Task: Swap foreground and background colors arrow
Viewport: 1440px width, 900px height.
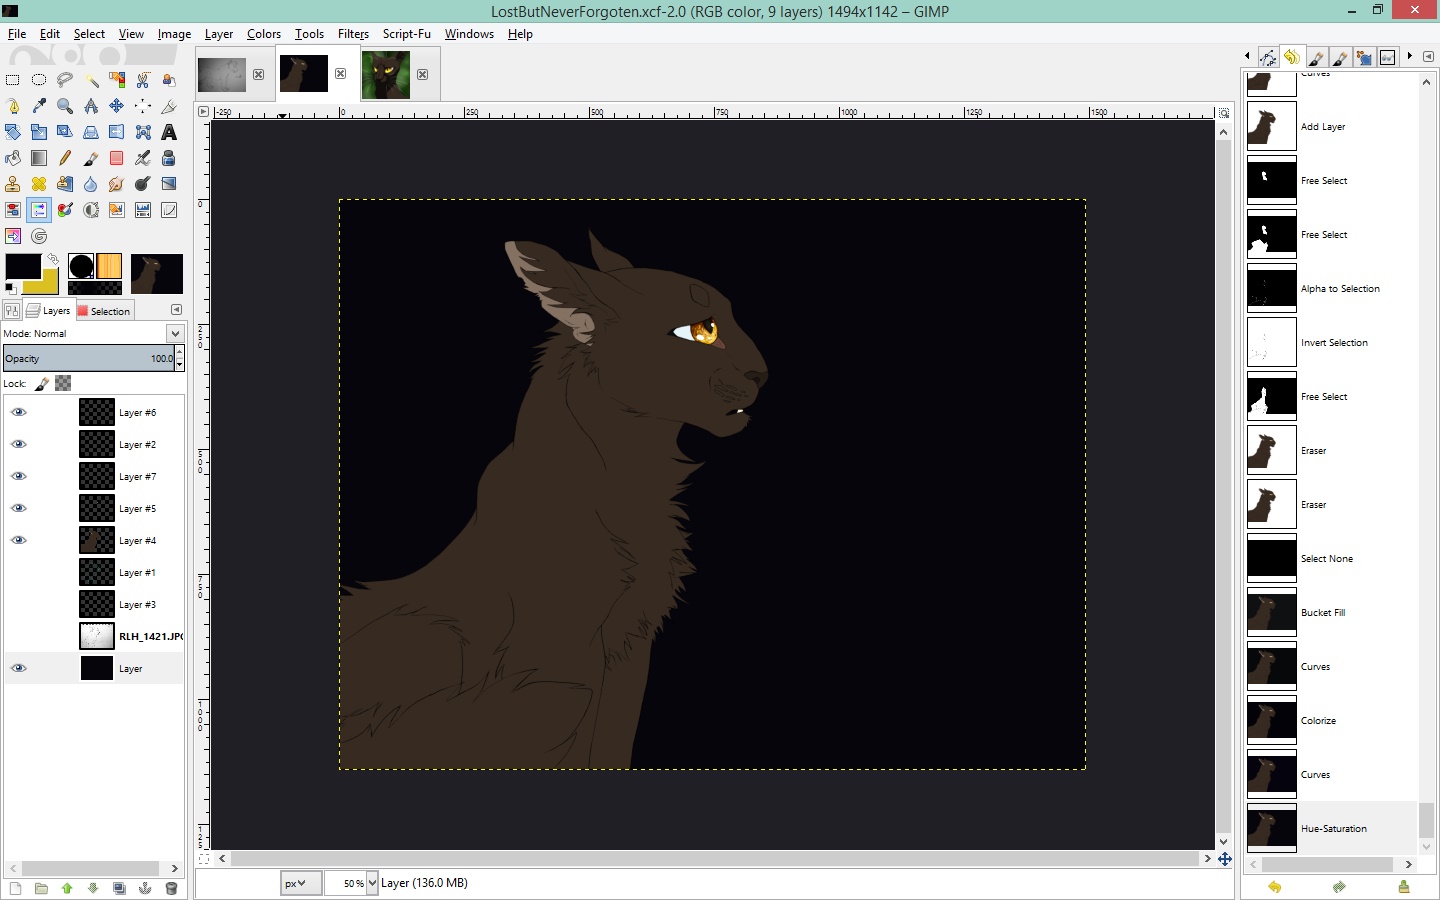Action: (x=53, y=259)
